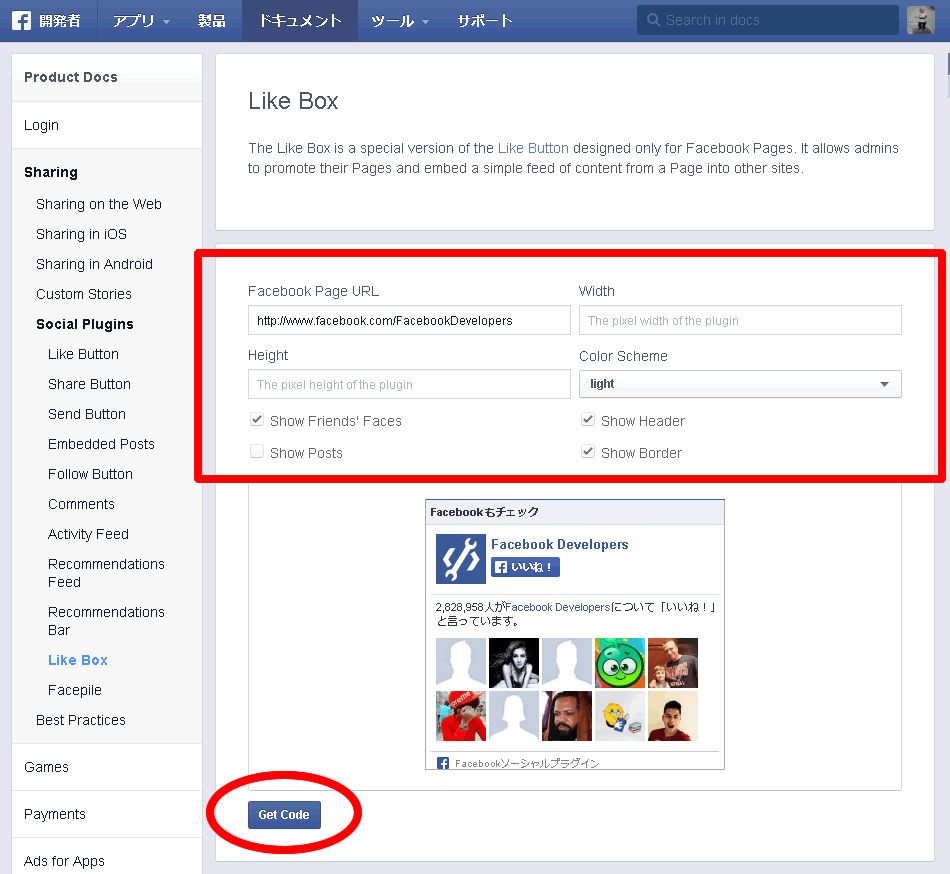Click Facebook Developers page logo in preview
This screenshot has height=874, width=950.
460,558
